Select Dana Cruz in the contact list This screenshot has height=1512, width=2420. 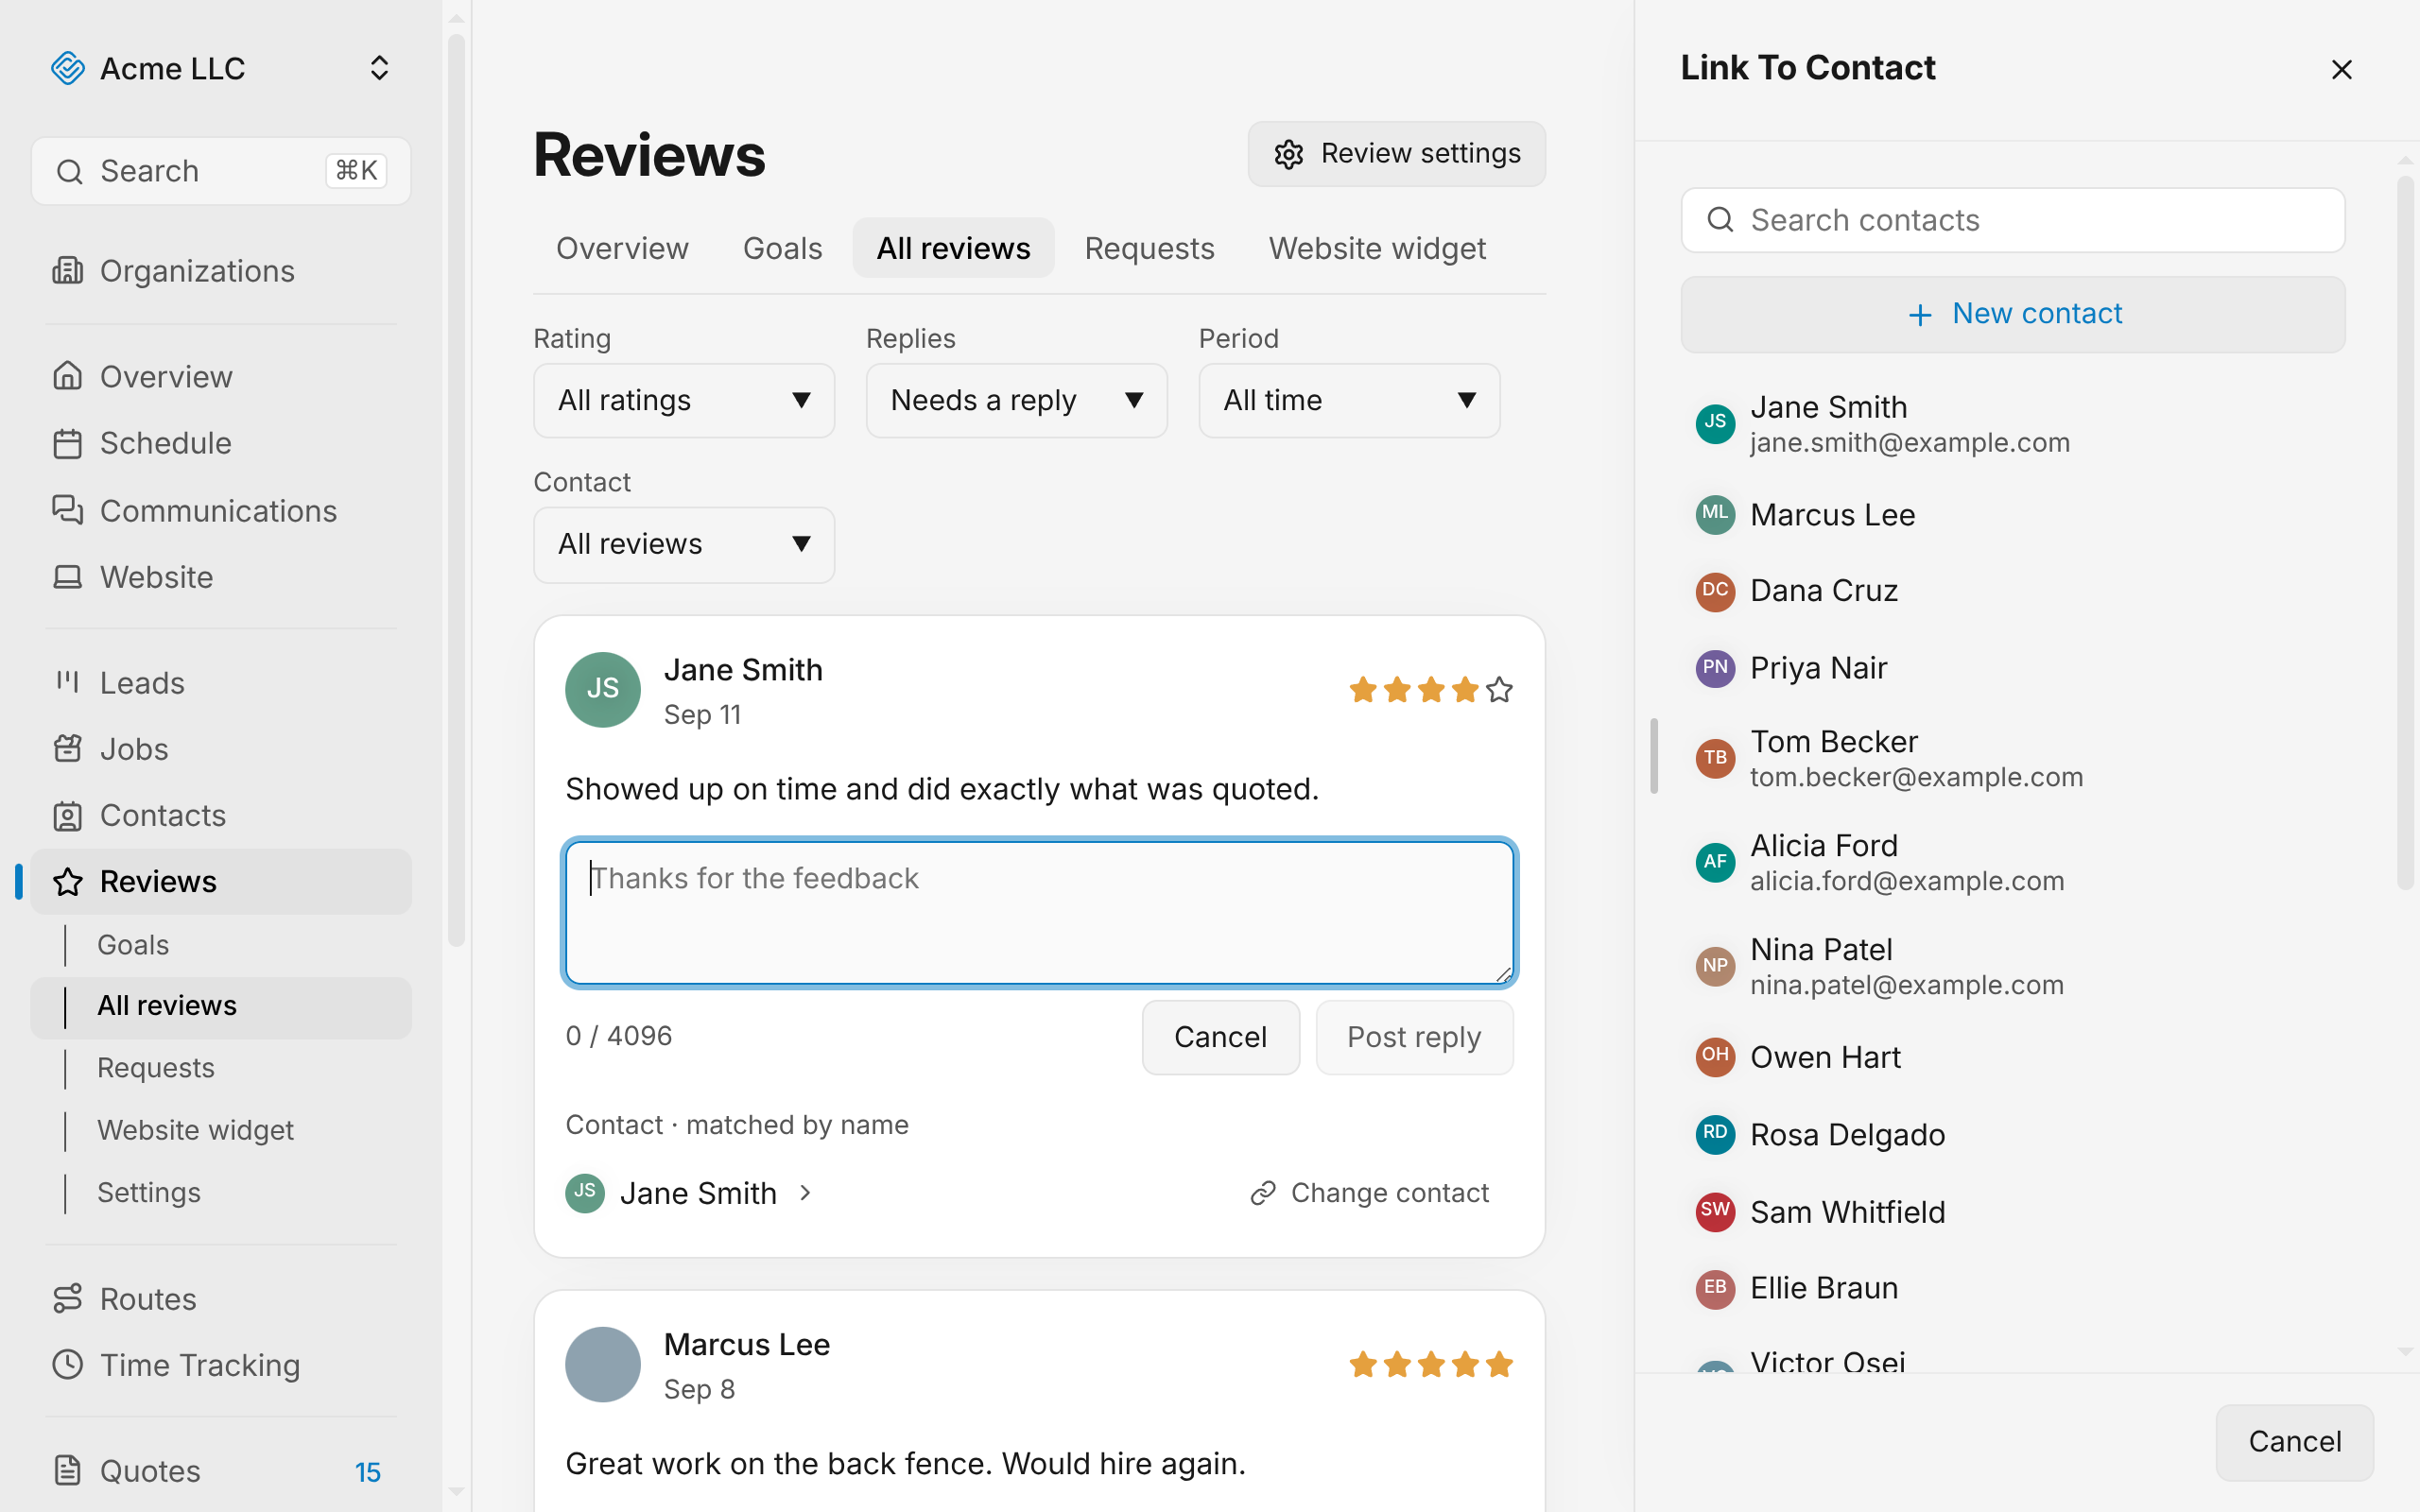(x=2012, y=591)
